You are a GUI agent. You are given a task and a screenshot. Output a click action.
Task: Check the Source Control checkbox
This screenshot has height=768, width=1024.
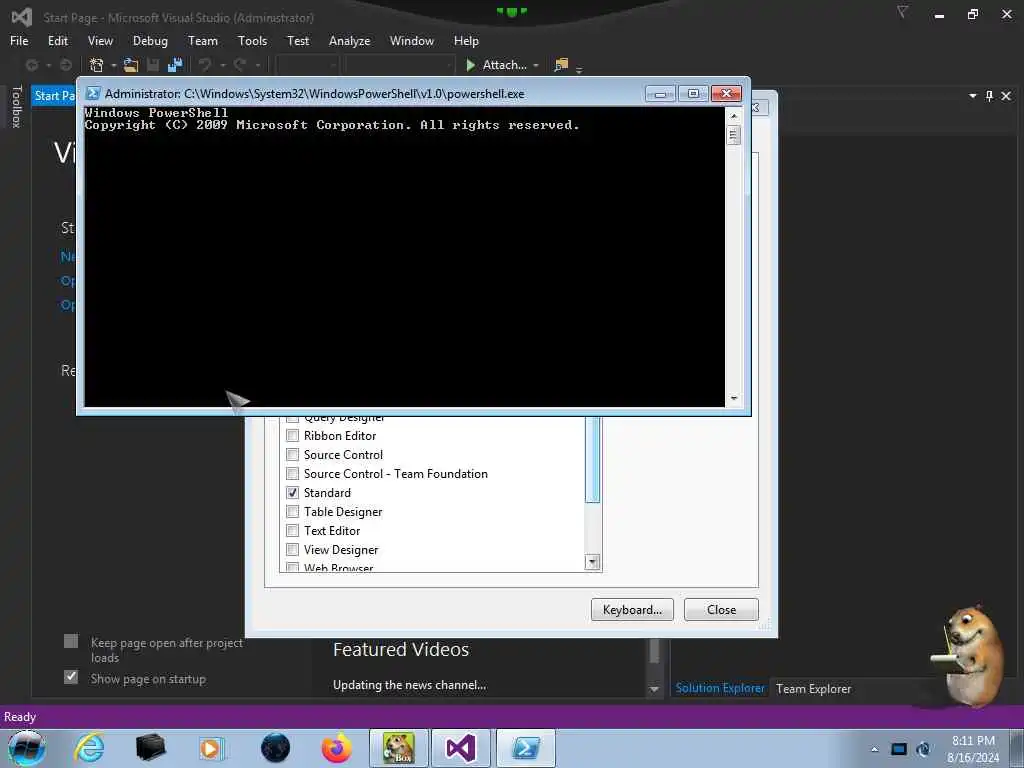coord(293,455)
